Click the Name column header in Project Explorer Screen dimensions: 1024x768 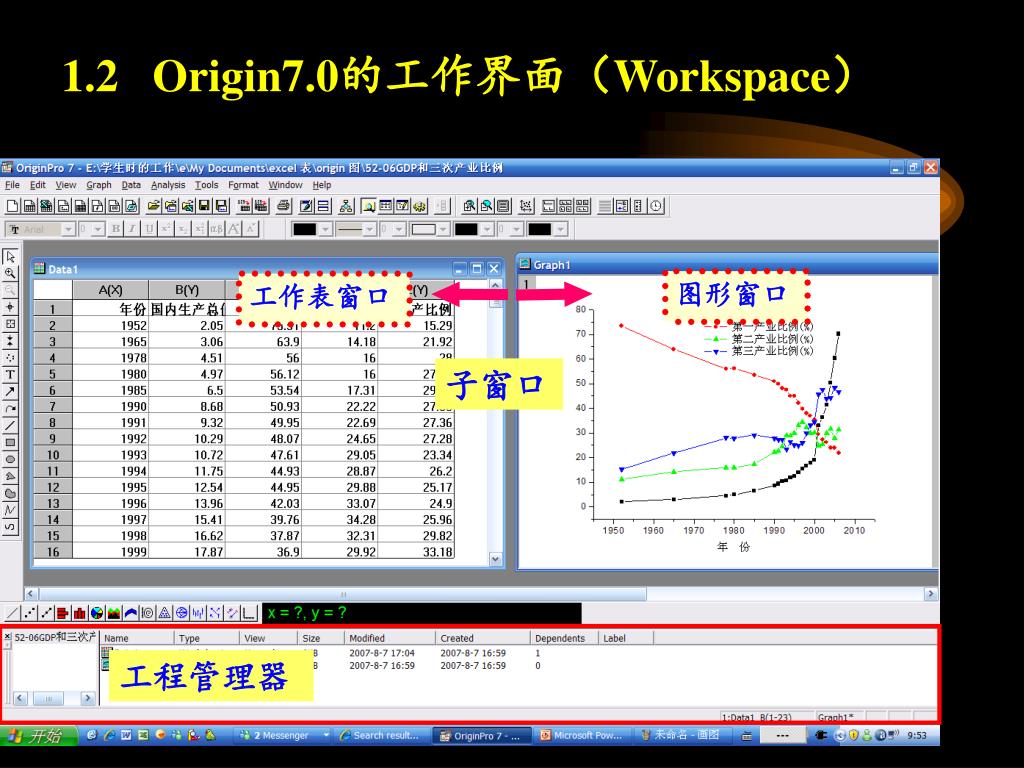pyautogui.click(x=137, y=638)
